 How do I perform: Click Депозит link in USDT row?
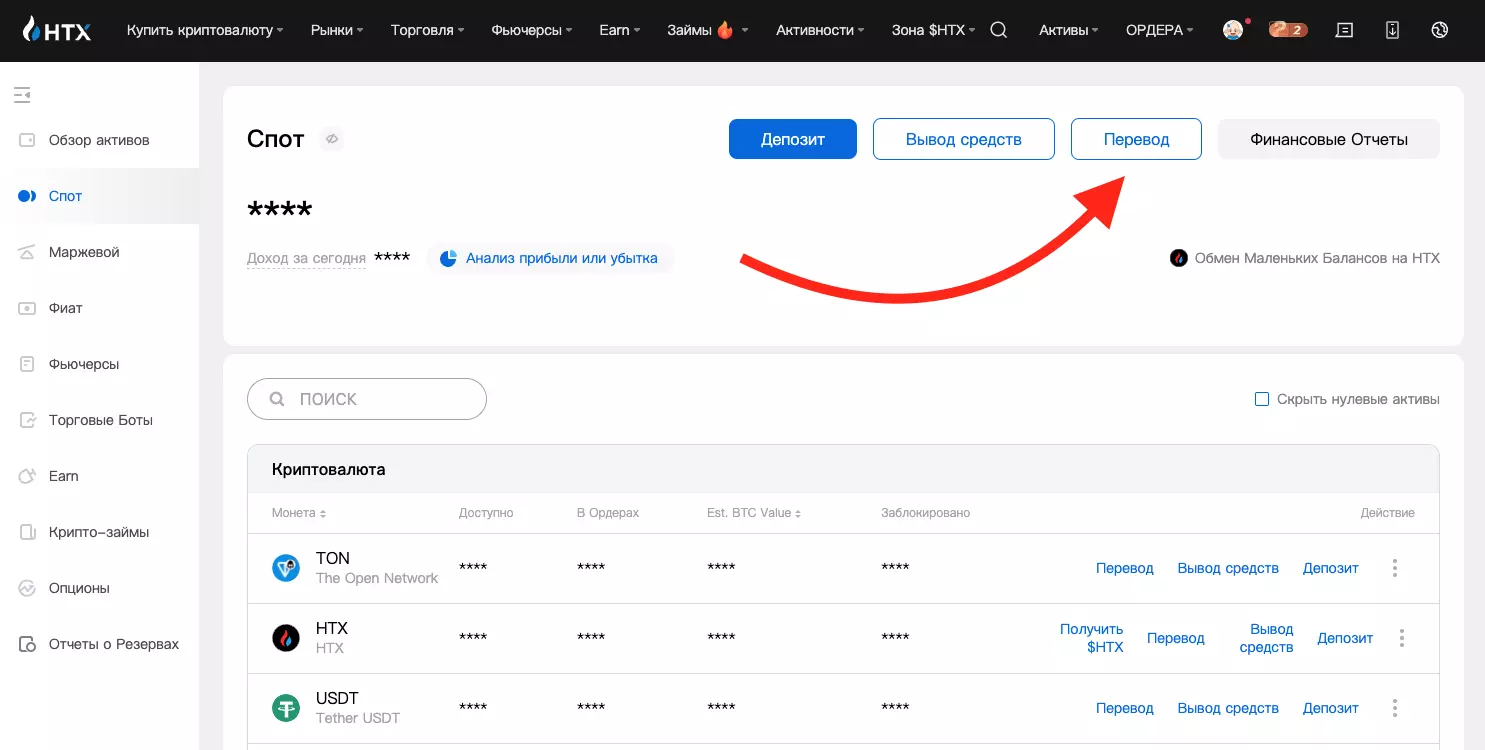tap(1331, 708)
